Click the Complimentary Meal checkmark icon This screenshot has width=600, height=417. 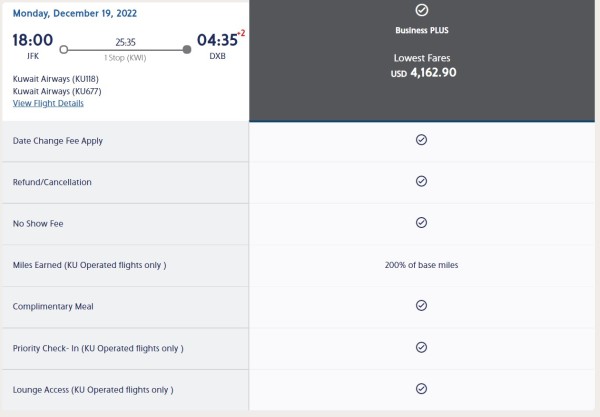(x=421, y=305)
